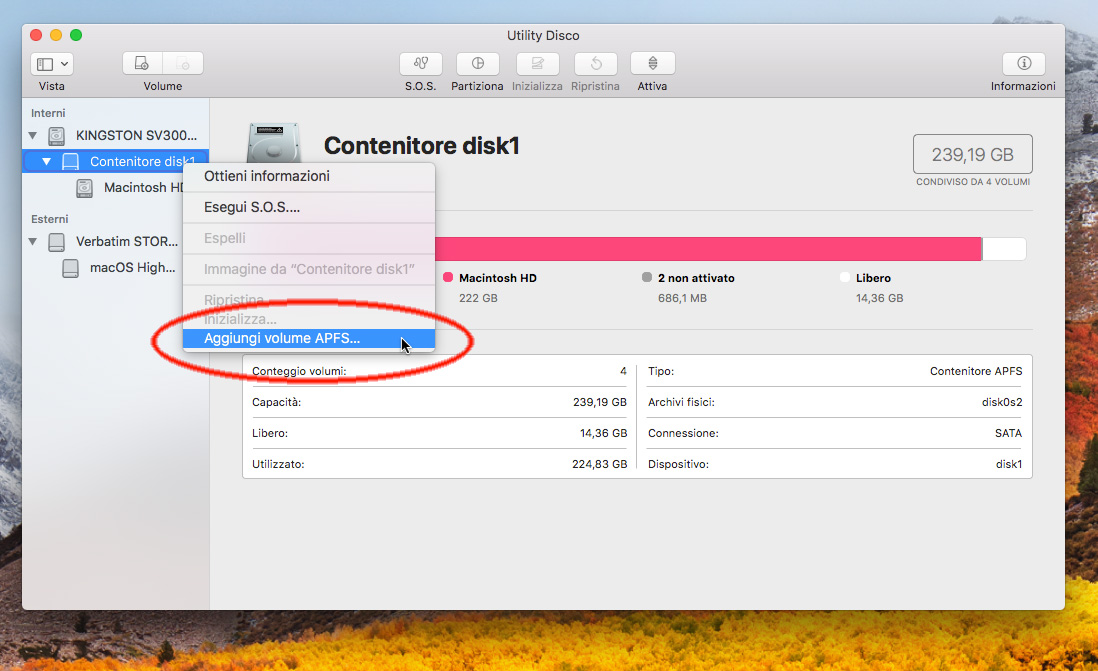Collapse the KINGSTON SV300 disk tree
The width and height of the screenshot is (1098, 671).
pyautogui.click(x=33, y=135)
